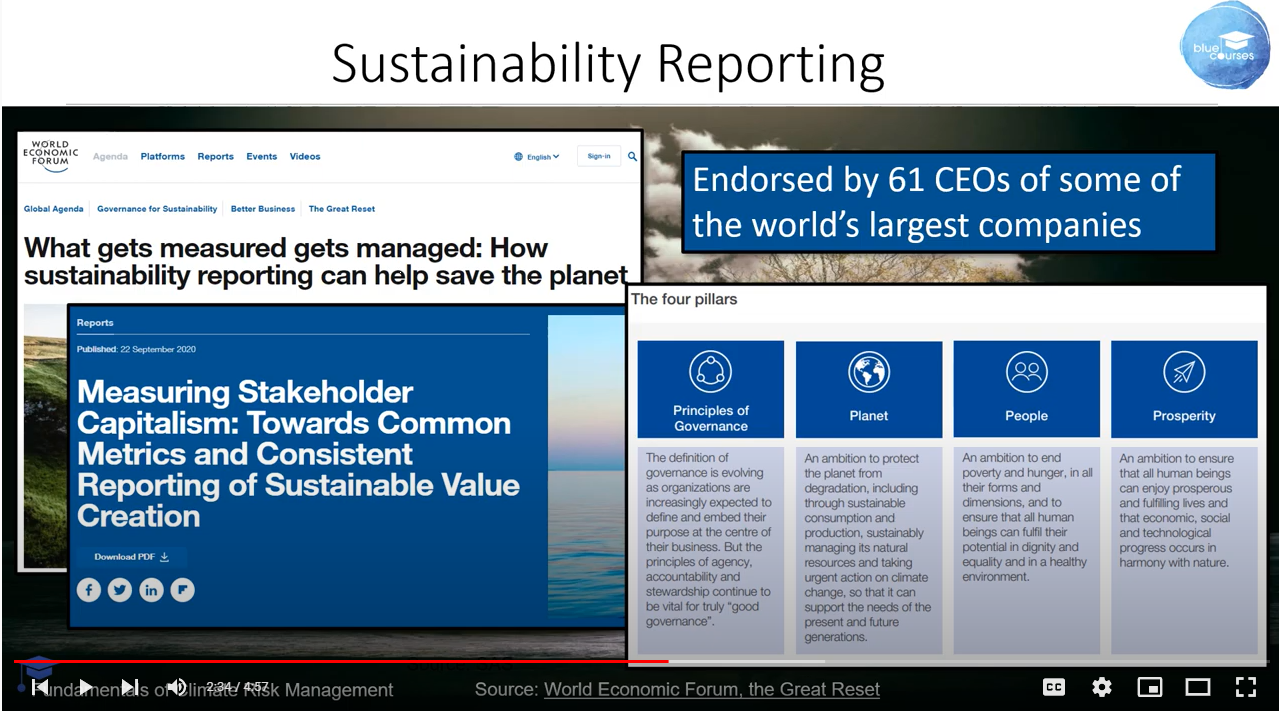Switch to miniplayer mode
Screen dimensions: 1279x711
coord(1150,687)
